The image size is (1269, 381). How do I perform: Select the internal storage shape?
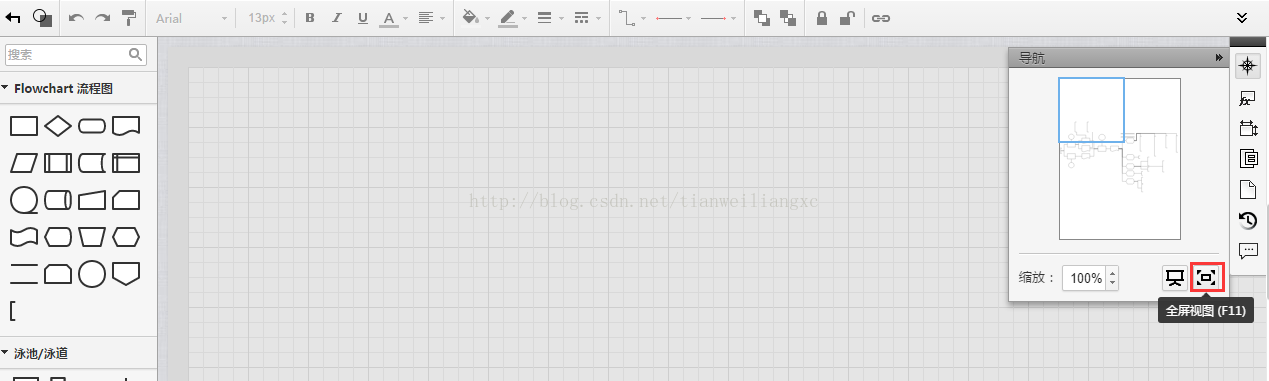126,163
